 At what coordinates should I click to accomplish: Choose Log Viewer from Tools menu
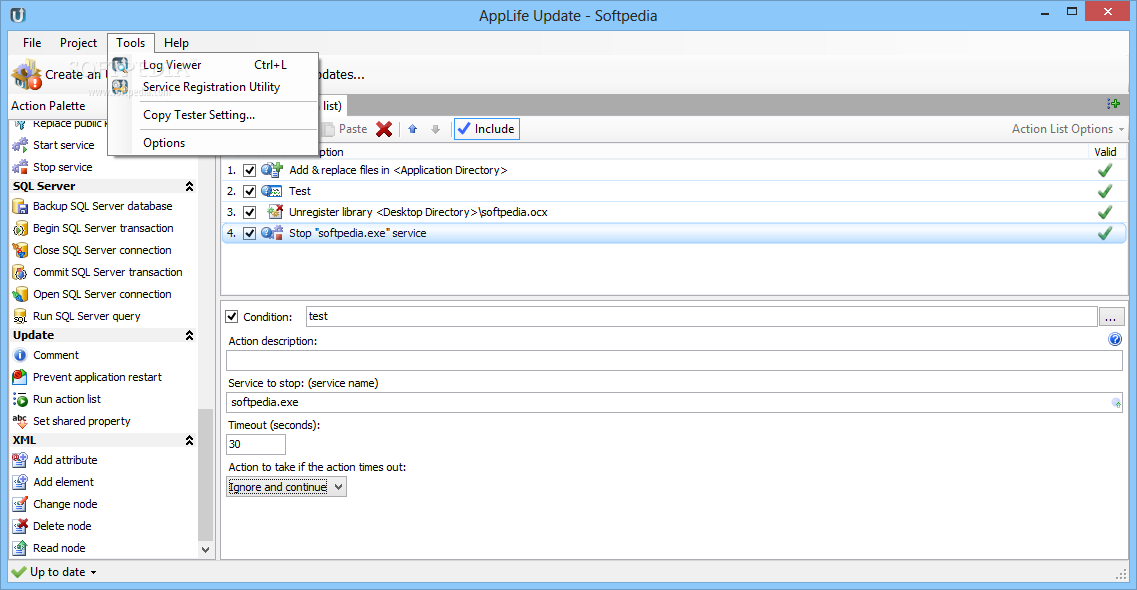point(213,65)
